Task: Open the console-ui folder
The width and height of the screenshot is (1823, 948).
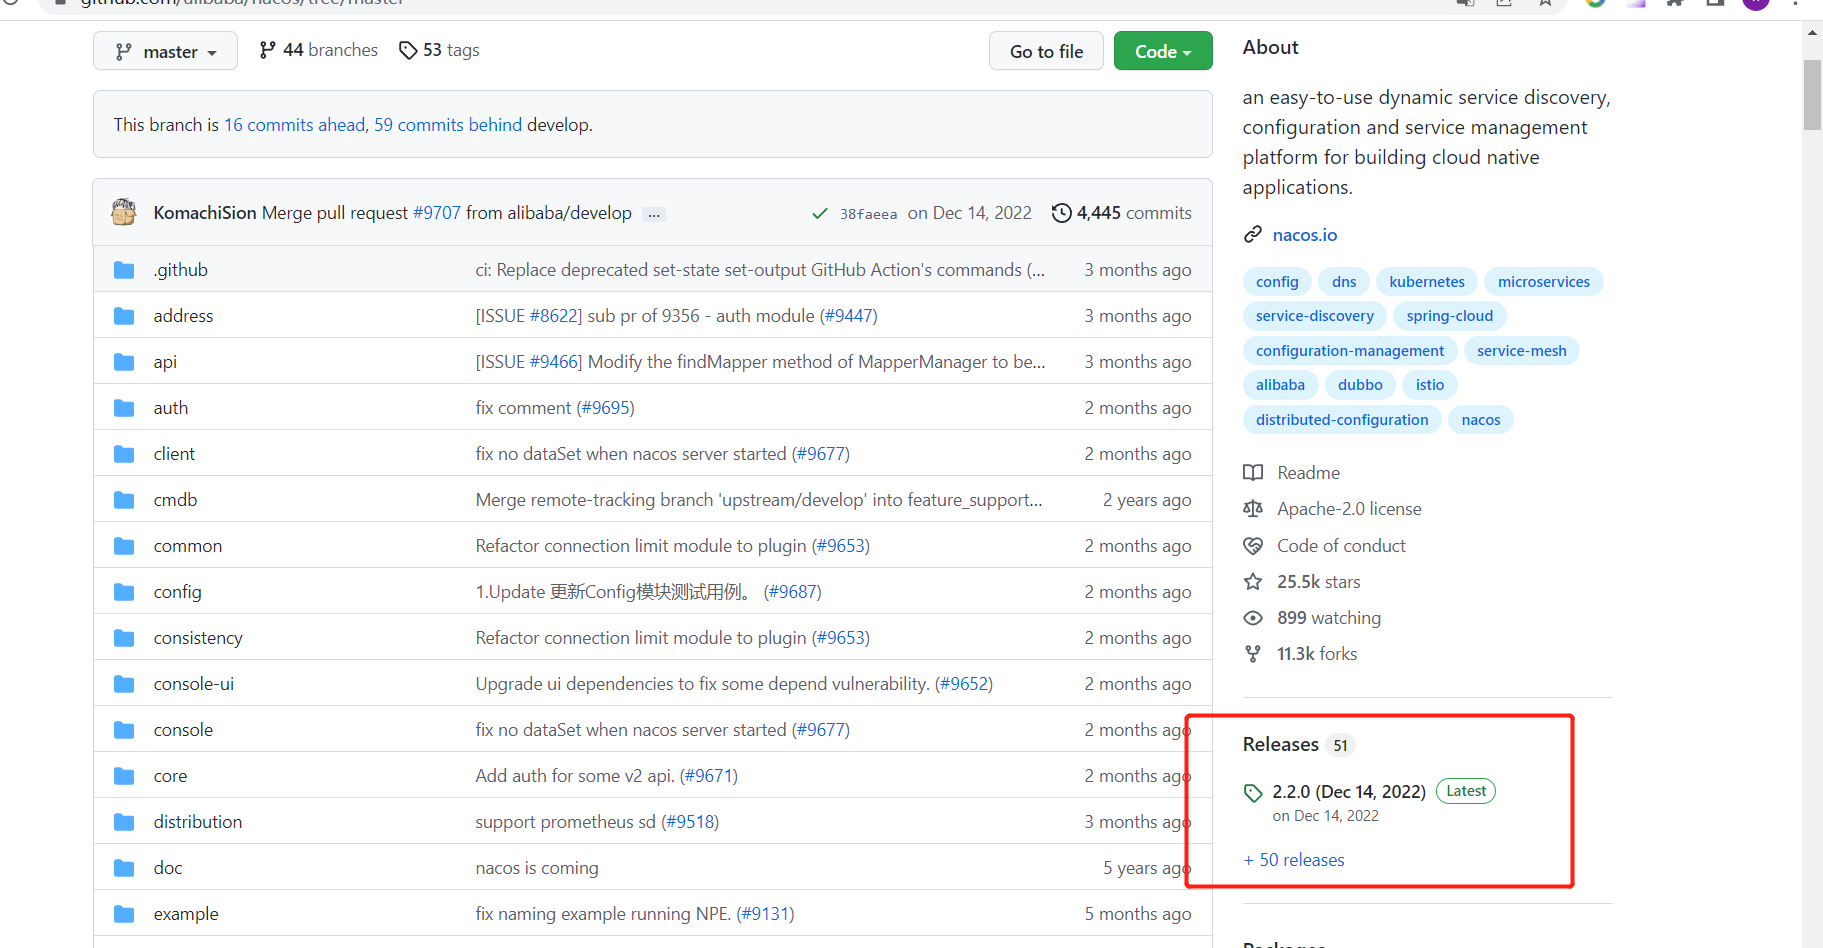Action: (194, 684)
